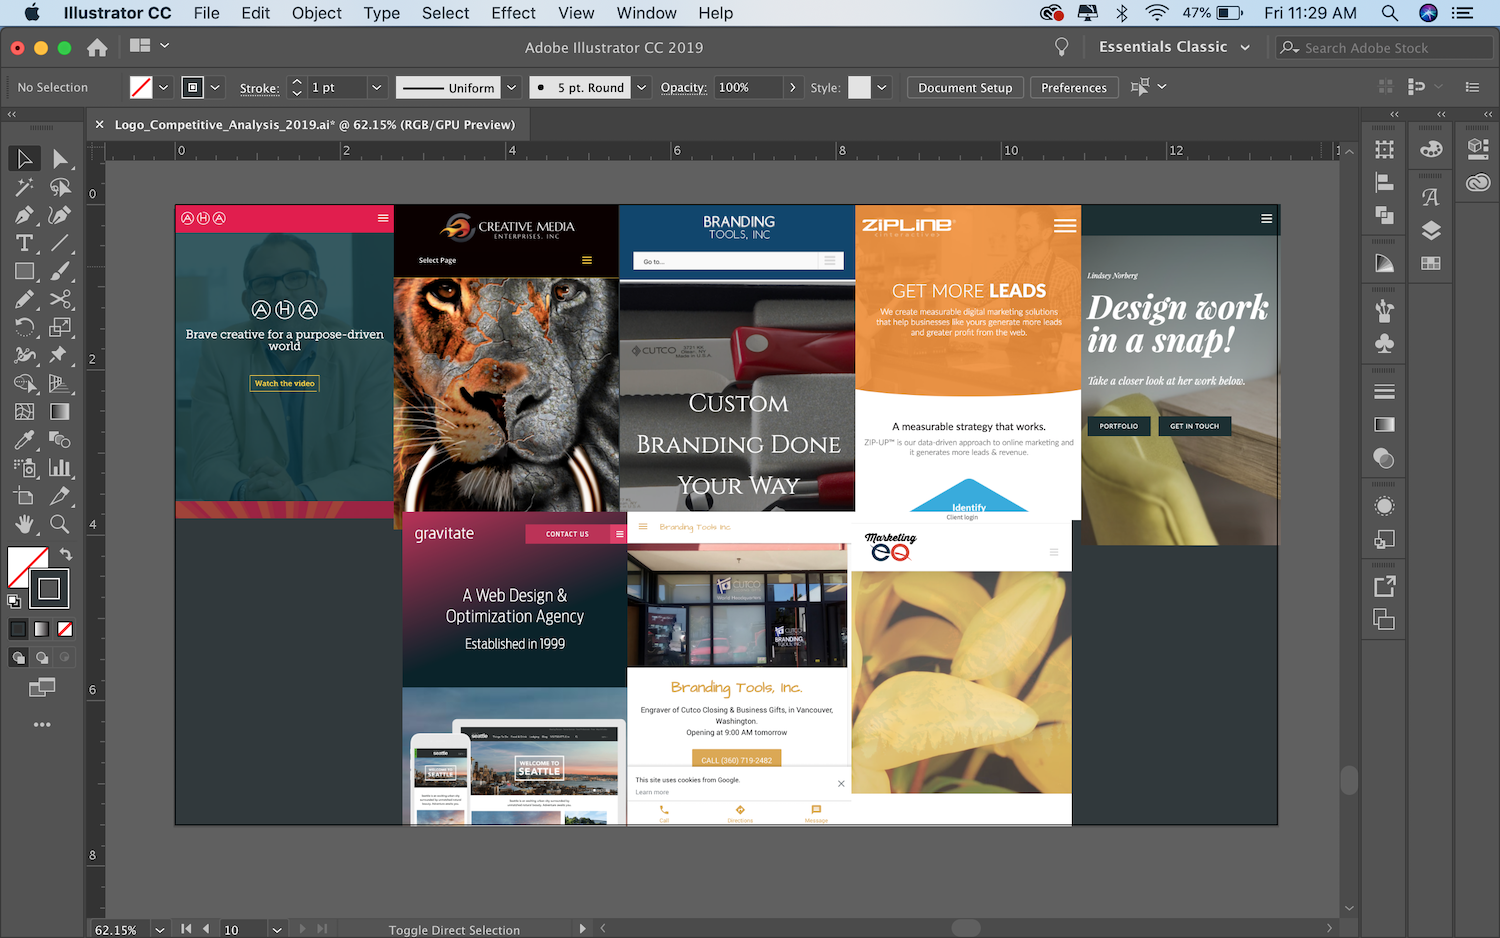Screen dimensions: 1500x938
Task: Select the Shape Builder tool
Action: [x=24, y=383]
